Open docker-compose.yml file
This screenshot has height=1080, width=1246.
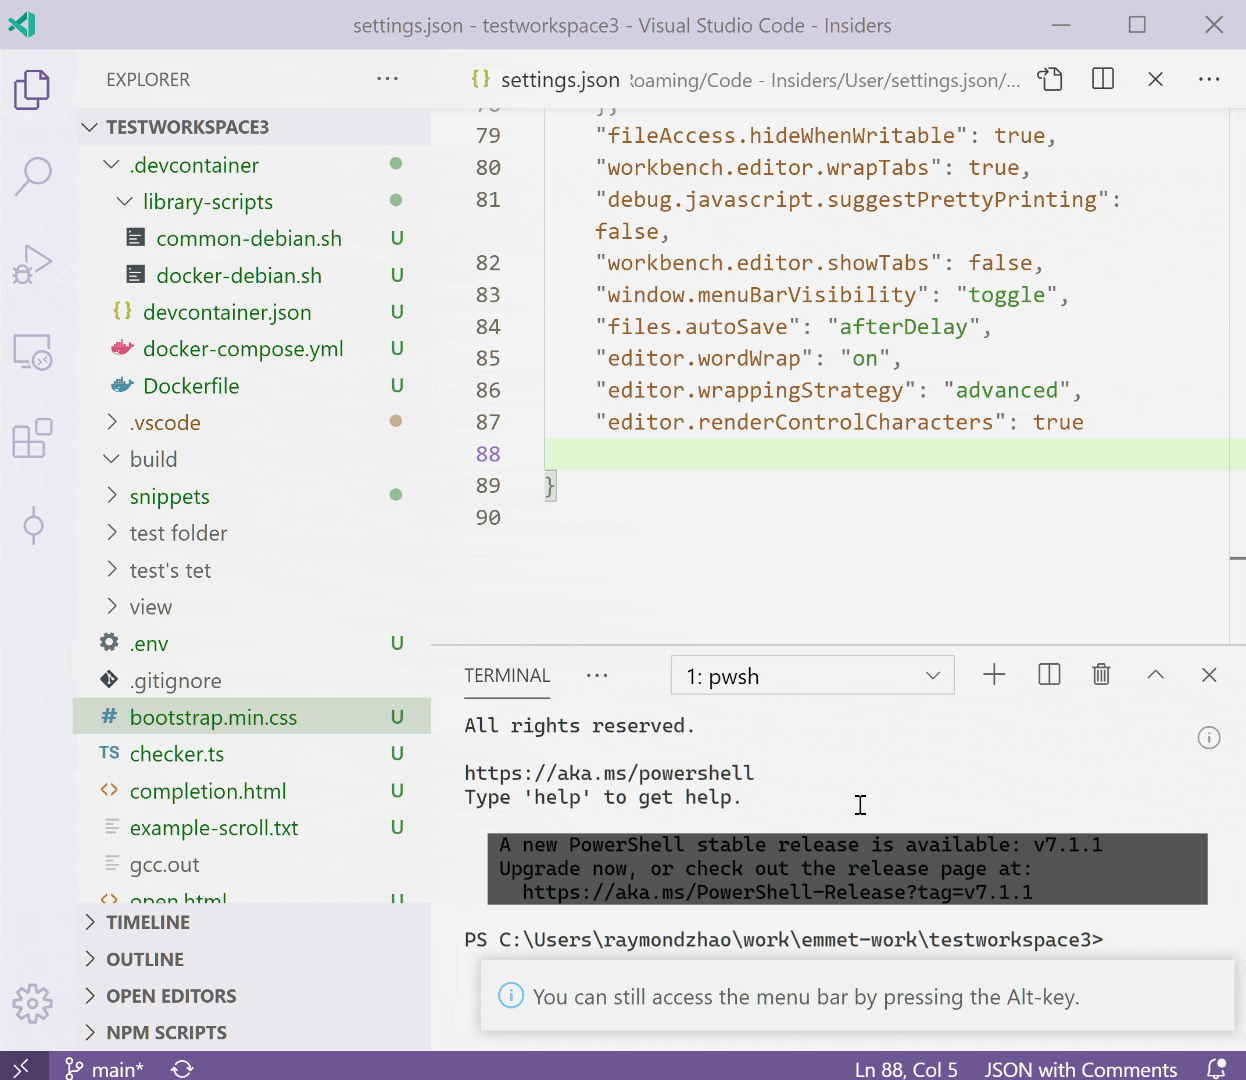[252, 349]
